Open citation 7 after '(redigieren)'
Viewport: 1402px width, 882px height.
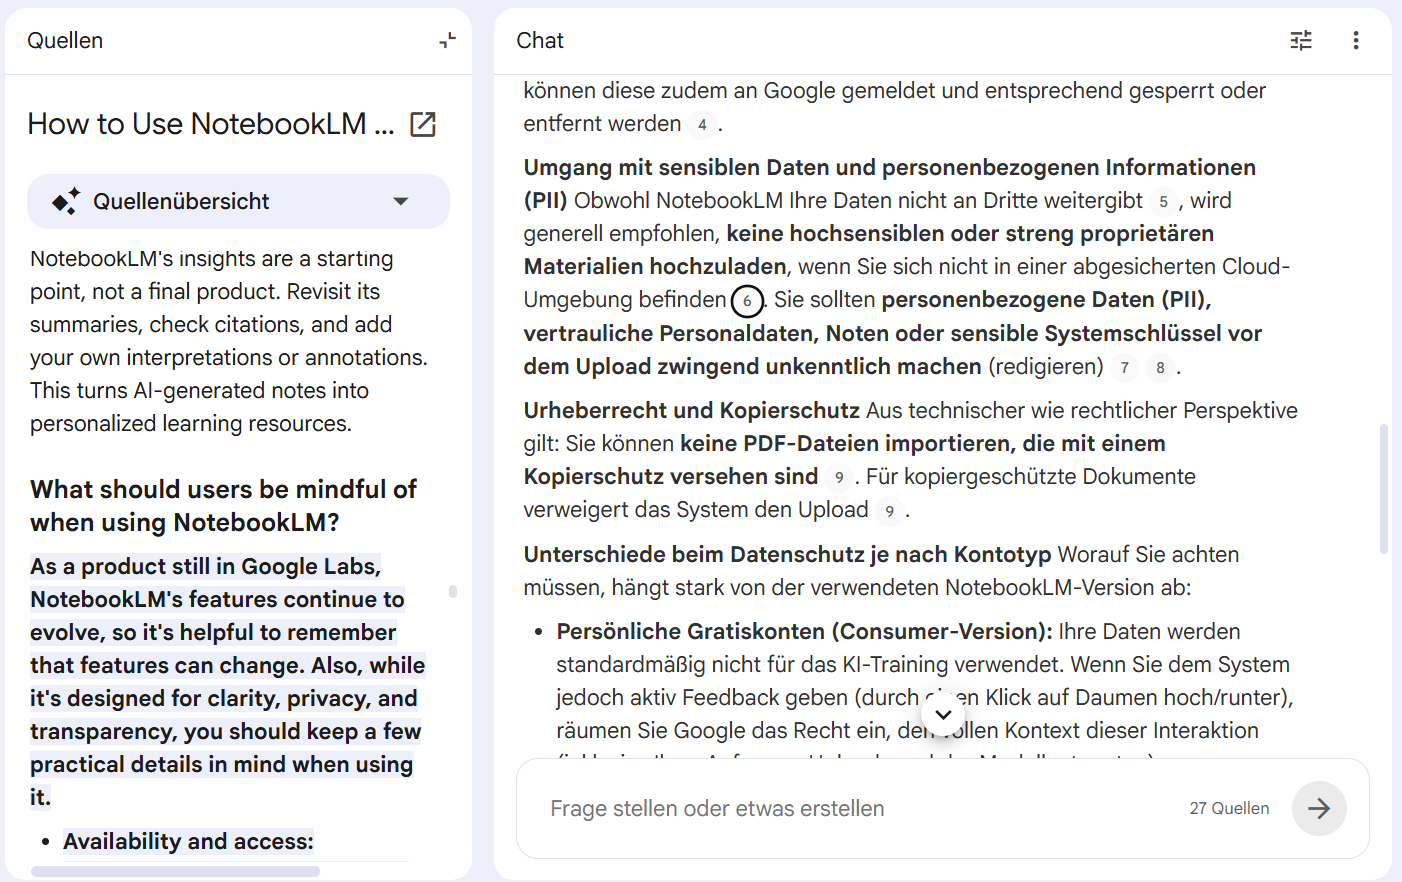click(1124, 368)
